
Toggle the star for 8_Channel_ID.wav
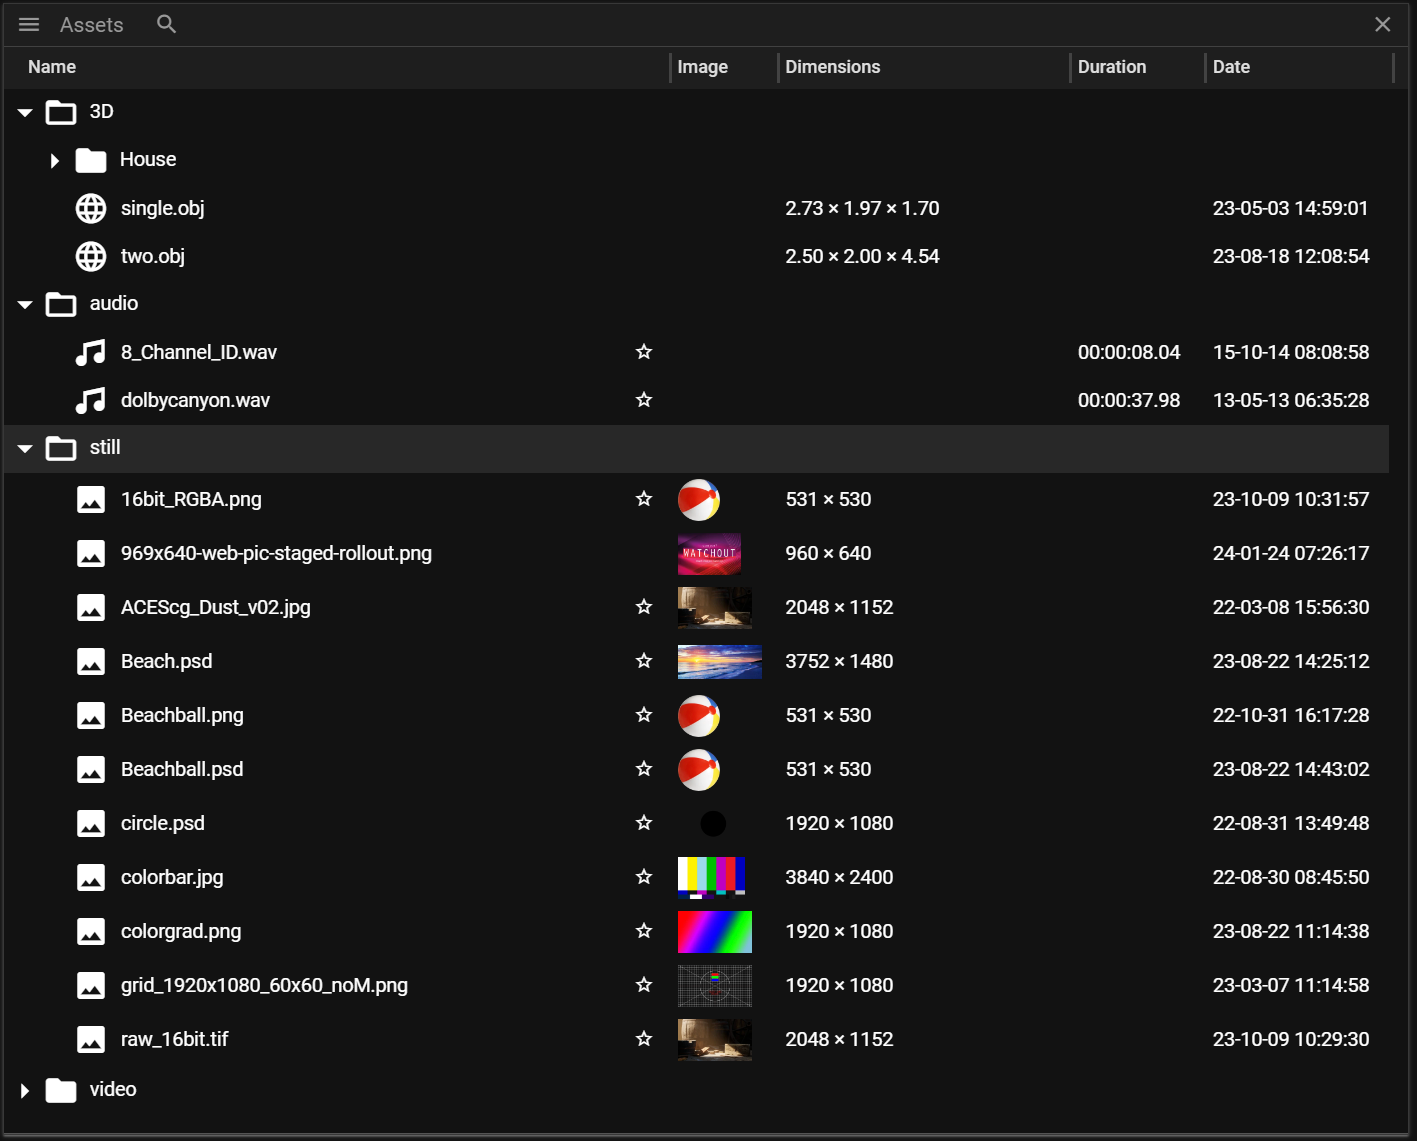pos(644,351)
